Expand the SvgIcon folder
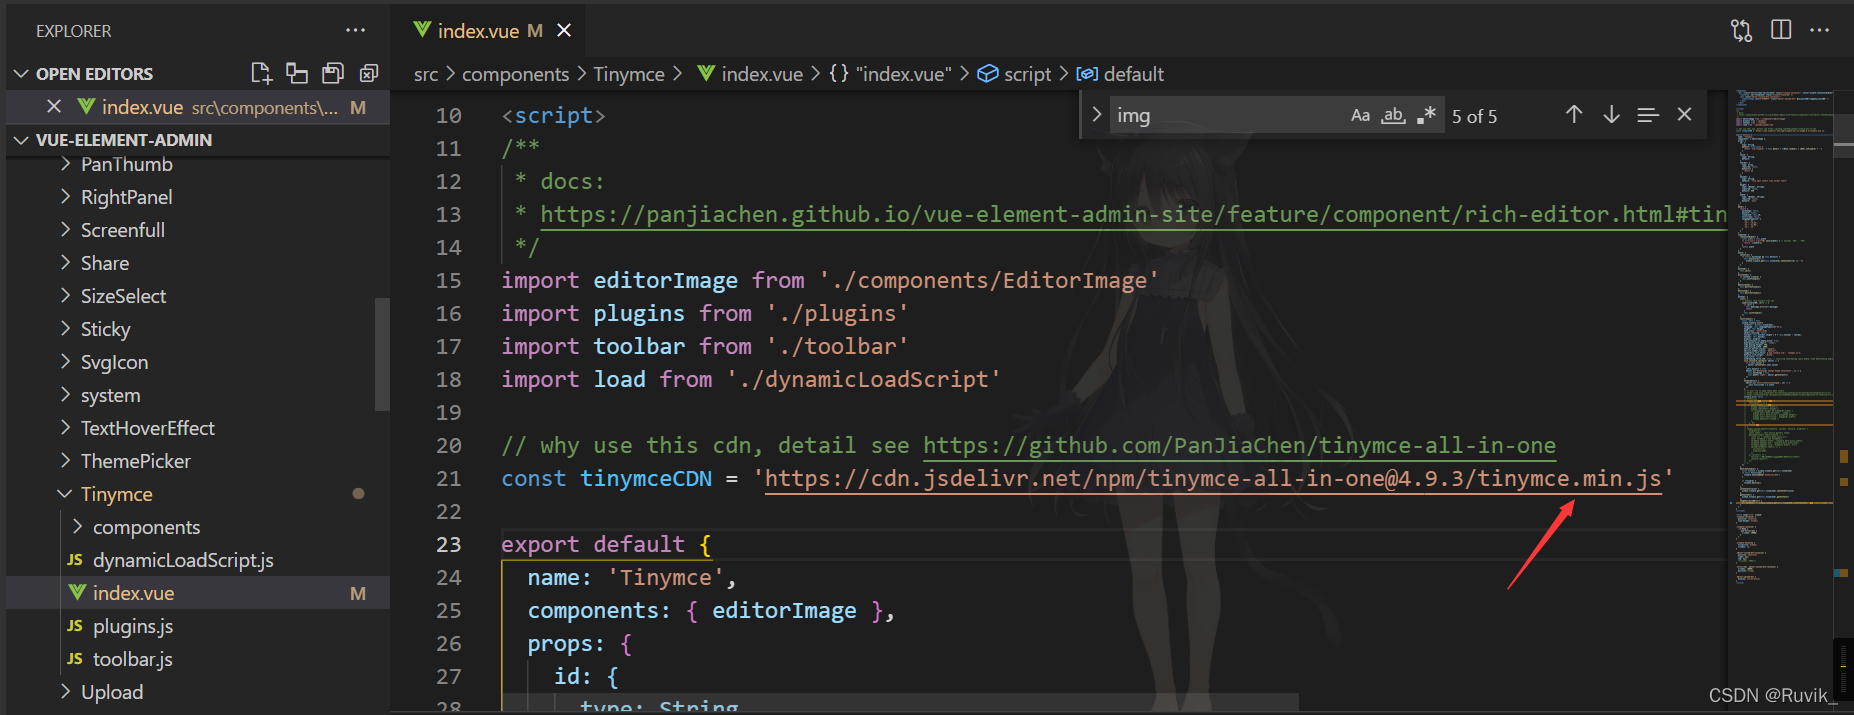Screen dimensions: 1854x715 pyautogui.click(x=66, y=362)
